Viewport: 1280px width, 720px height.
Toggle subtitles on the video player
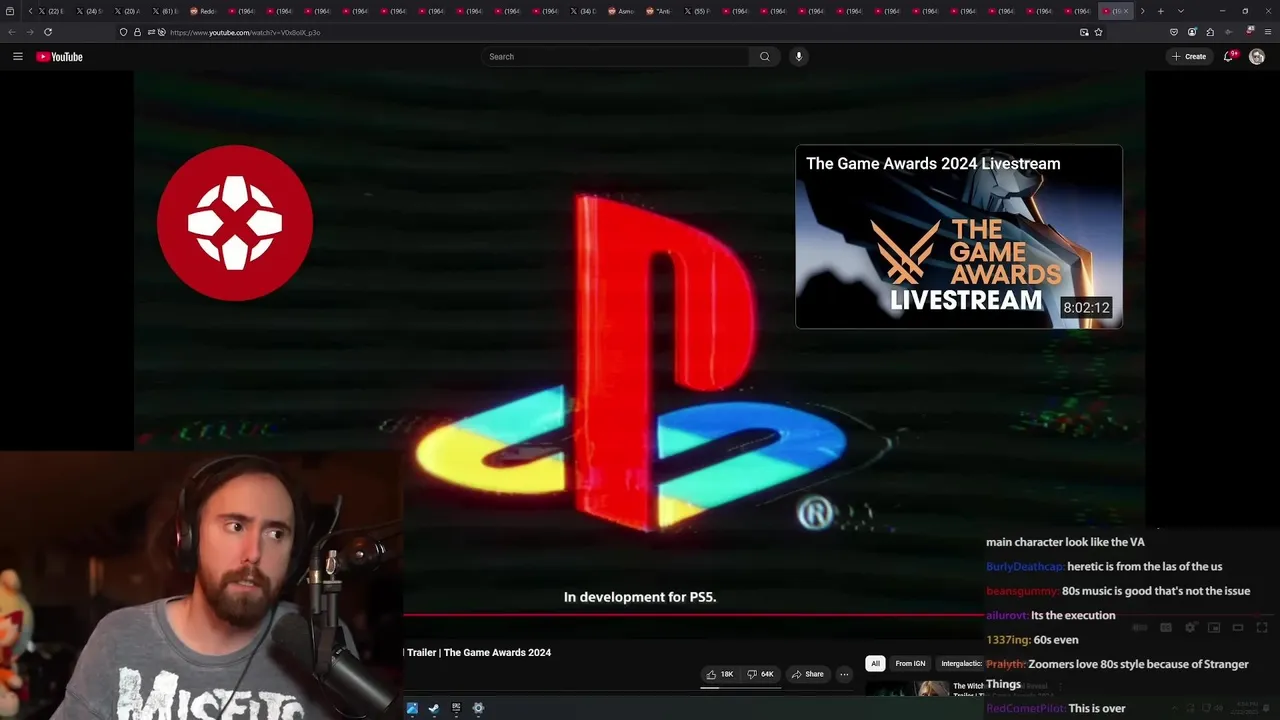tap(1166, 627)
